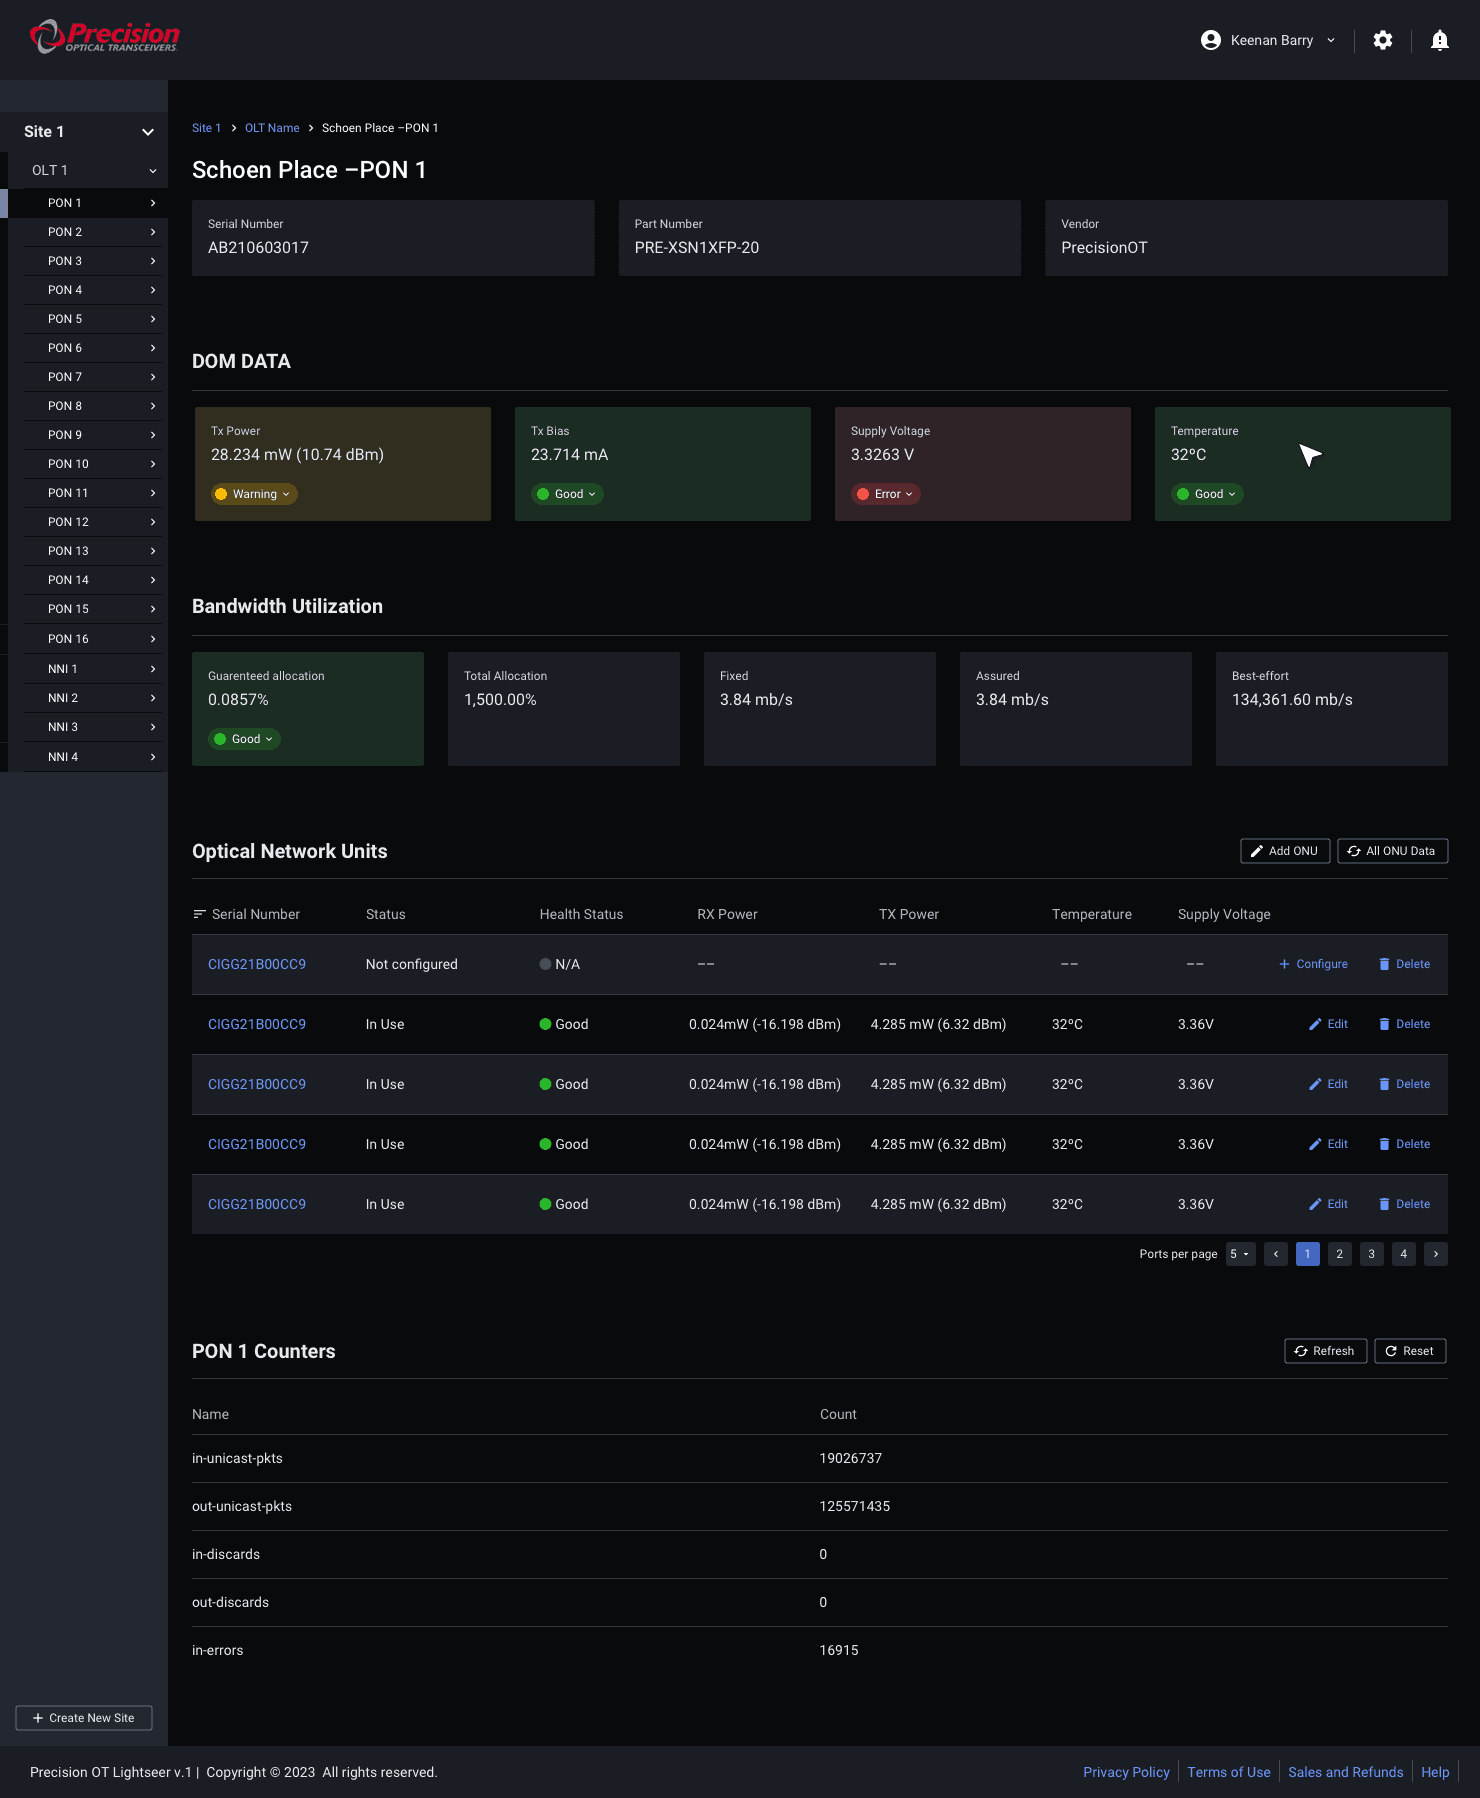Click the Supply Voltage DOM card
The height and width of the screenshot is (1798, 1480).
click(x=983, y=464)
